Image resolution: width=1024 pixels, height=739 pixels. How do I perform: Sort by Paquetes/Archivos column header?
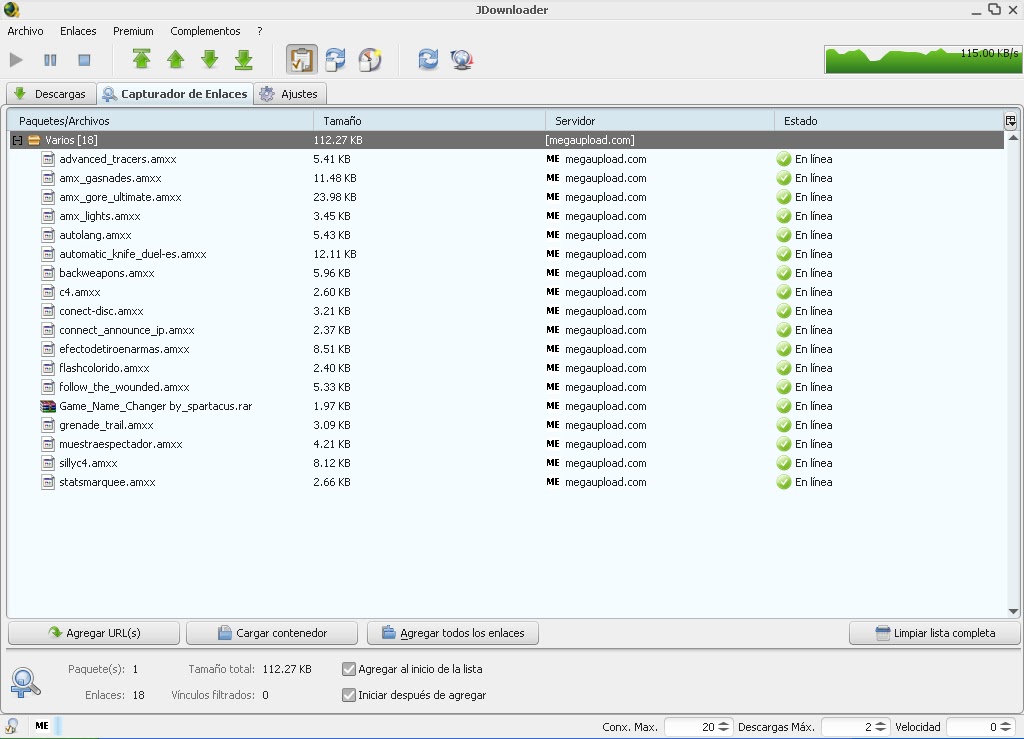[x=161, y=121]
